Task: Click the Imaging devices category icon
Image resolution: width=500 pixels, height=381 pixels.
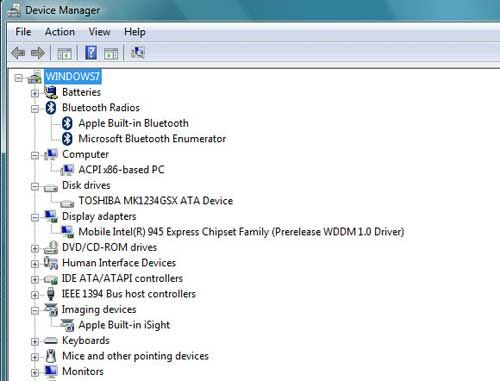Action: coord(51,309)
